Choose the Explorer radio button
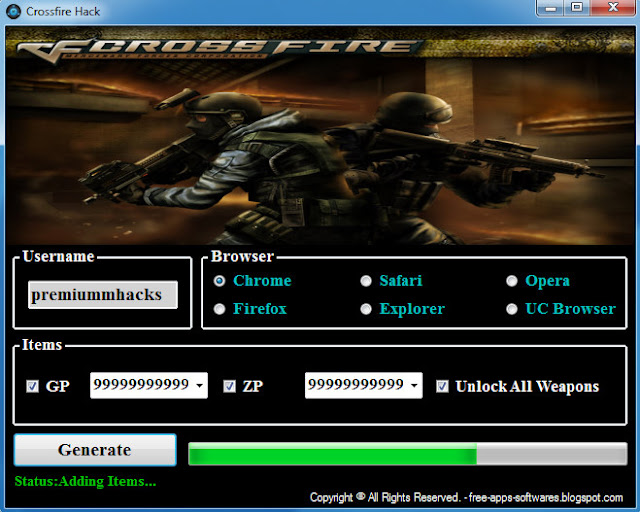Viewport: 640px width, 512px height. [x=366, y=309]
